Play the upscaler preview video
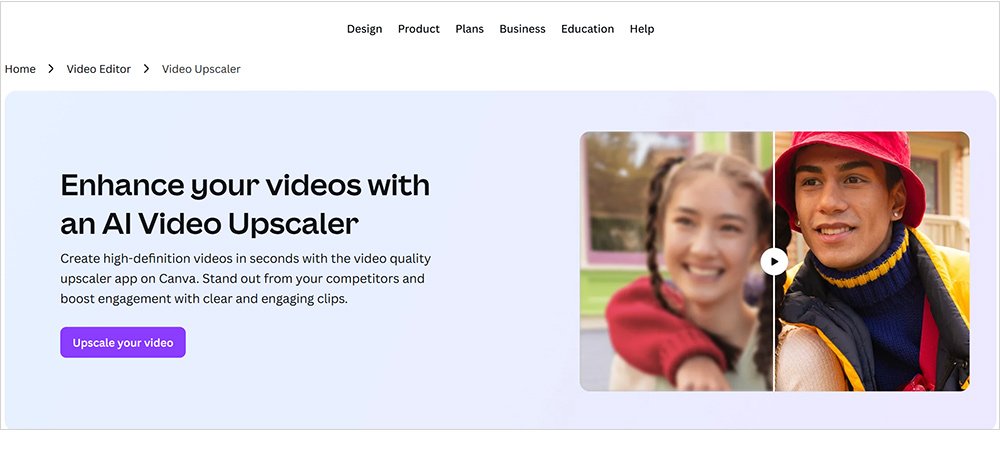Image resolution: width=1000 pixels, height=449 pixels. (774, 261)
